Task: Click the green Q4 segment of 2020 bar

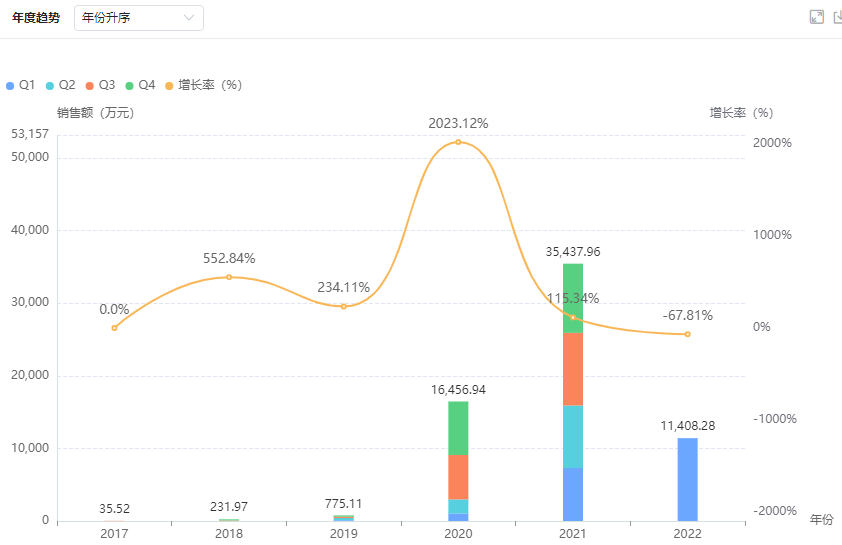Action: point(458,428)
